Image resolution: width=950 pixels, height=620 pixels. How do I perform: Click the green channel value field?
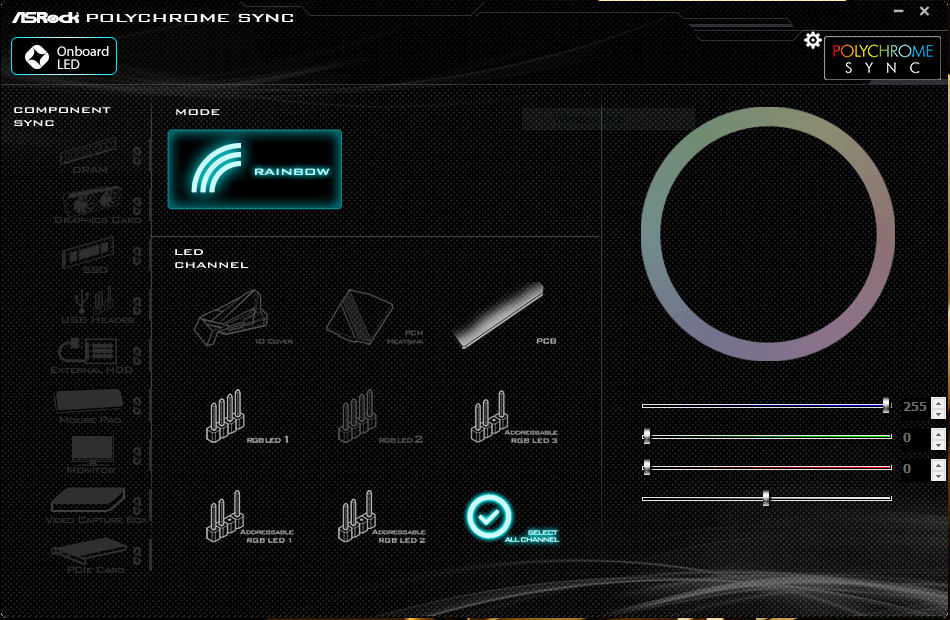[x=915, y=438]
